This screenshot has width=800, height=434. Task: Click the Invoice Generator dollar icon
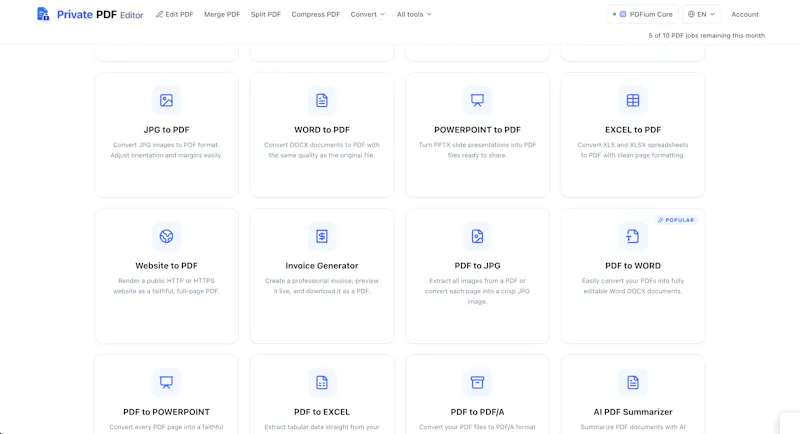click(322, 236)
